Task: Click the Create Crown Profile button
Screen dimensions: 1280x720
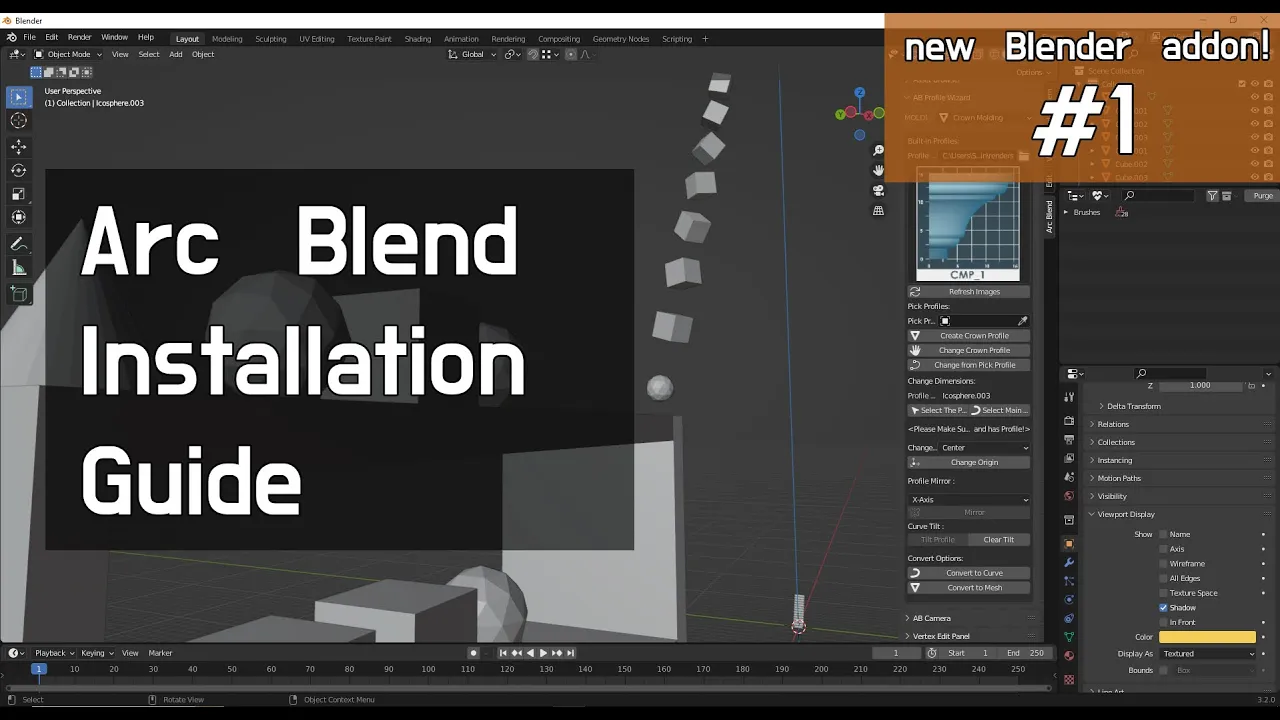Action: [969, 336]
